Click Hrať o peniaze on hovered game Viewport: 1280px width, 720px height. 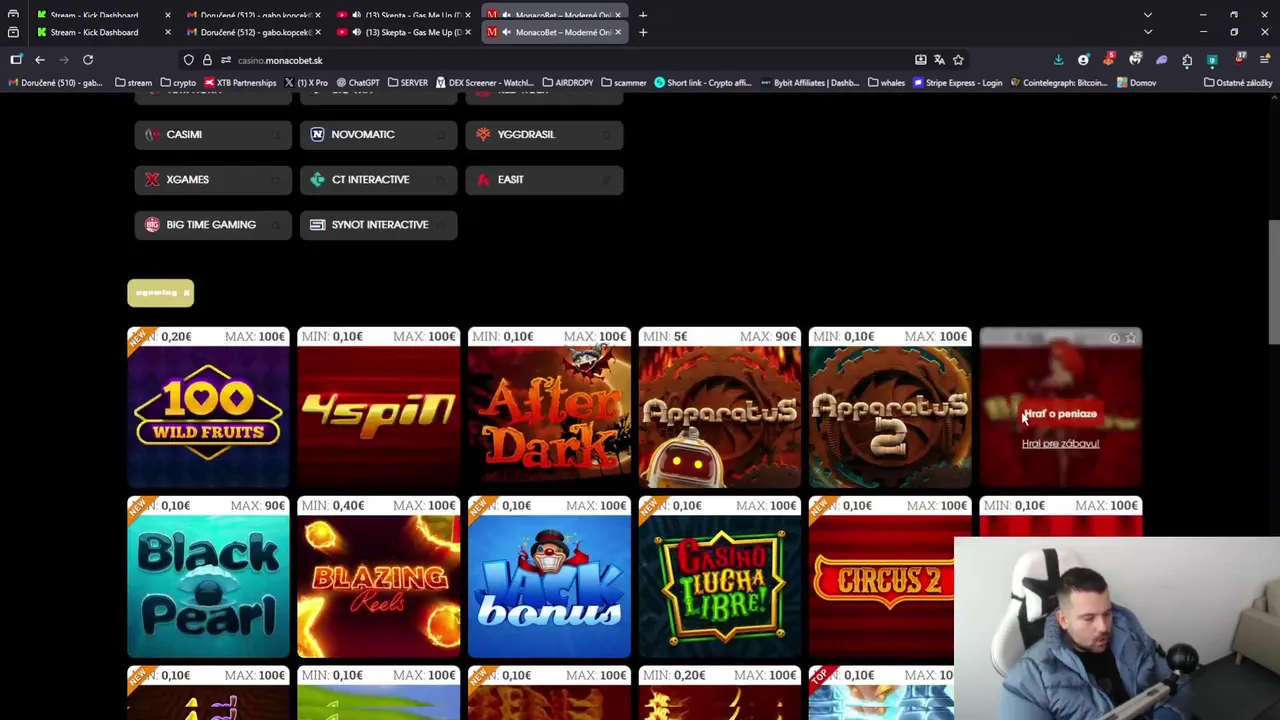coord(1060,414)
